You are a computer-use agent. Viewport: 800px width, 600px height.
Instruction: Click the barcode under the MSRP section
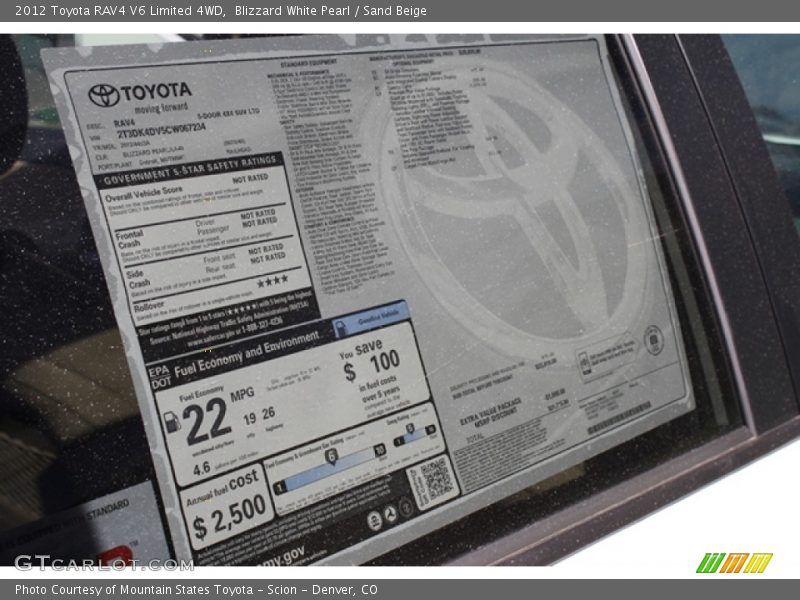(618, 418)
